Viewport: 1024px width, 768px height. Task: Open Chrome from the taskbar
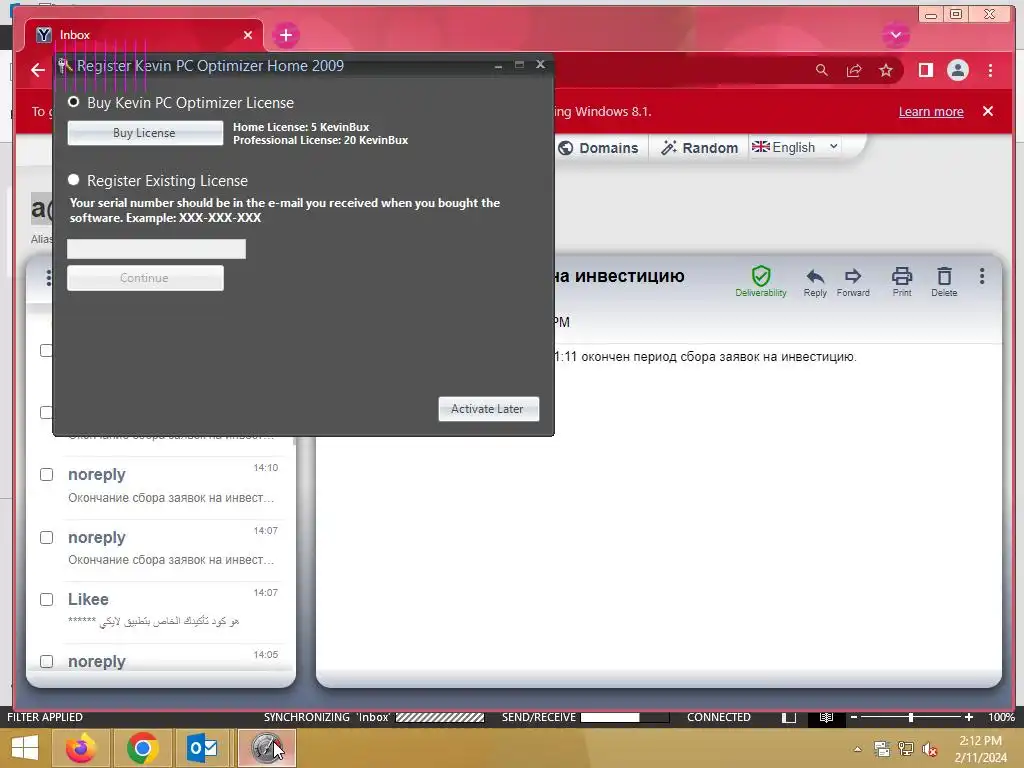point(142,748)
